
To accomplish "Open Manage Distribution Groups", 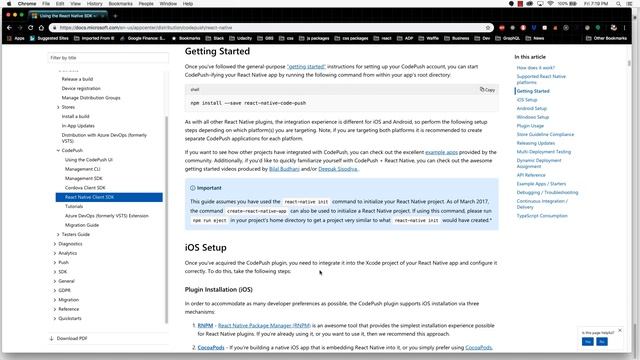I will [91, 98].
